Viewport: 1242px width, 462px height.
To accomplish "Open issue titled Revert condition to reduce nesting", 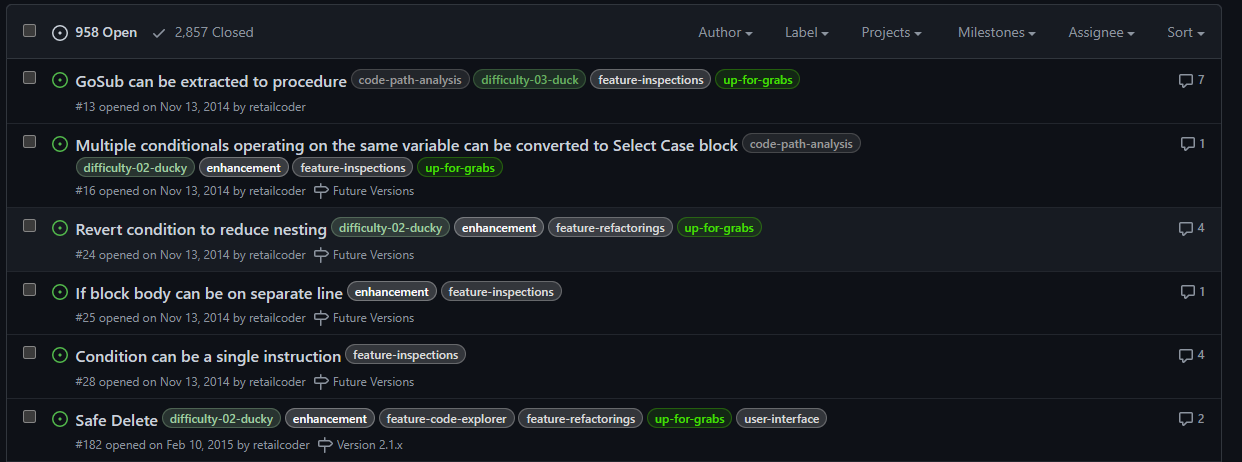I will click(x=201, y=229).
